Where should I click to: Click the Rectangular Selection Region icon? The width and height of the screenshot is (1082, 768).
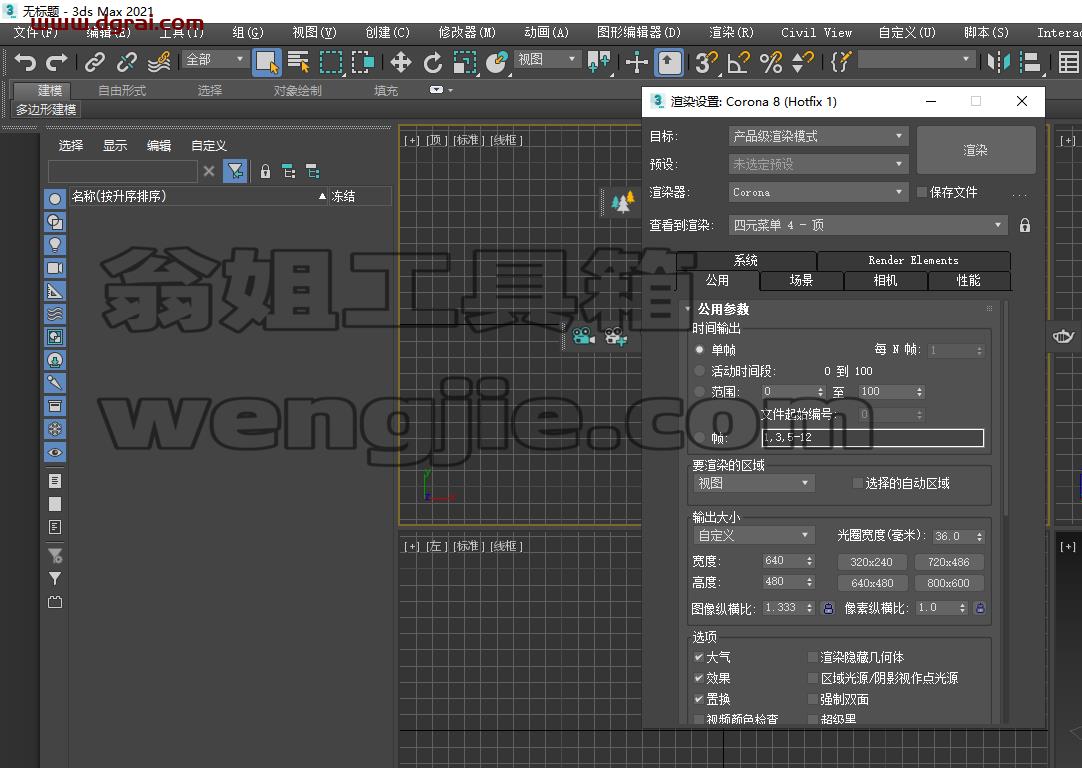[x=331, y=62]
